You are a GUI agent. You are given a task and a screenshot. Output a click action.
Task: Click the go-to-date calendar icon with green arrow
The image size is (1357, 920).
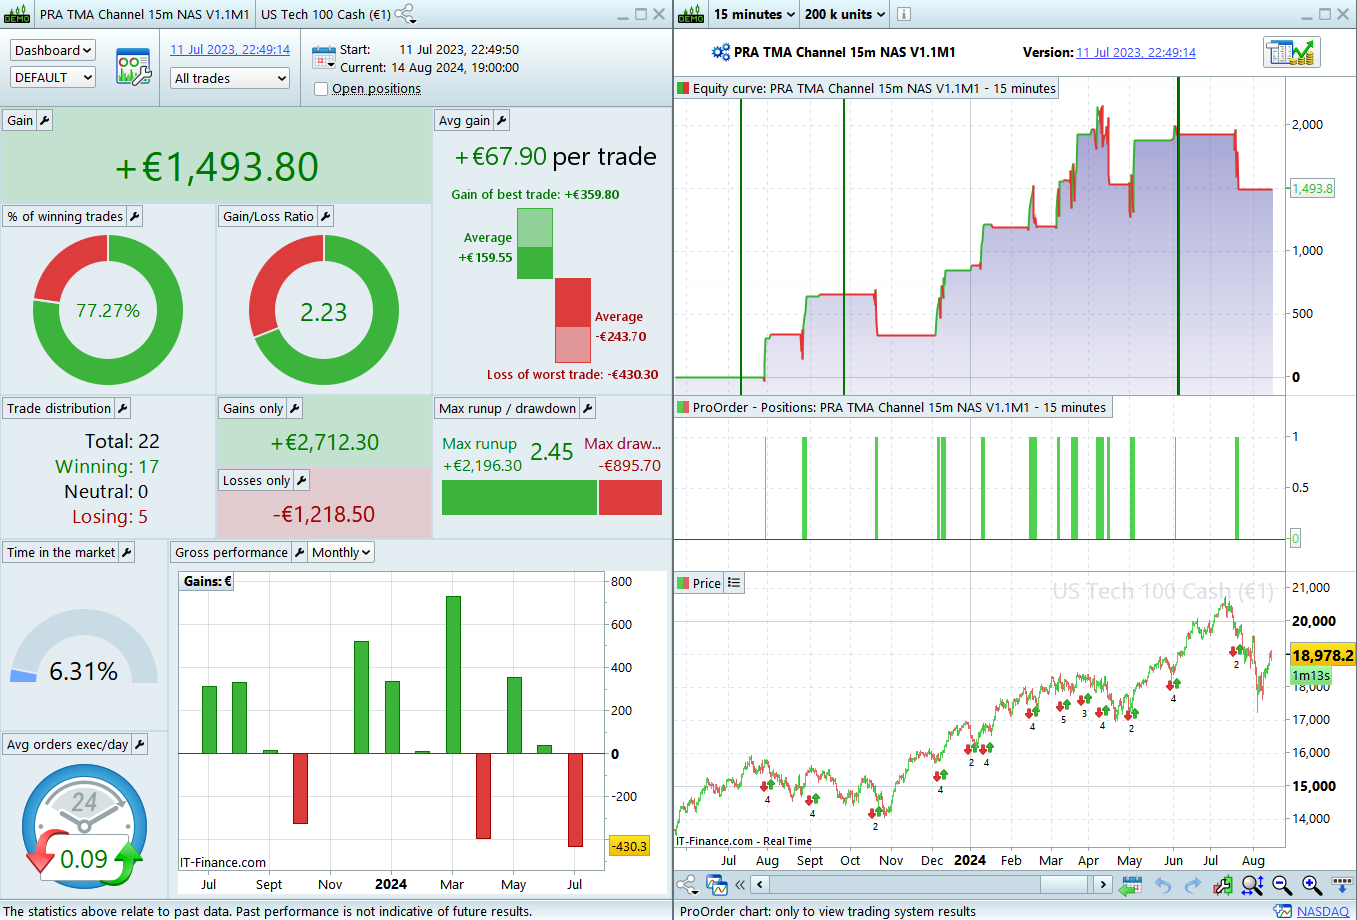pyautogui.click(x=1131, y=884)
